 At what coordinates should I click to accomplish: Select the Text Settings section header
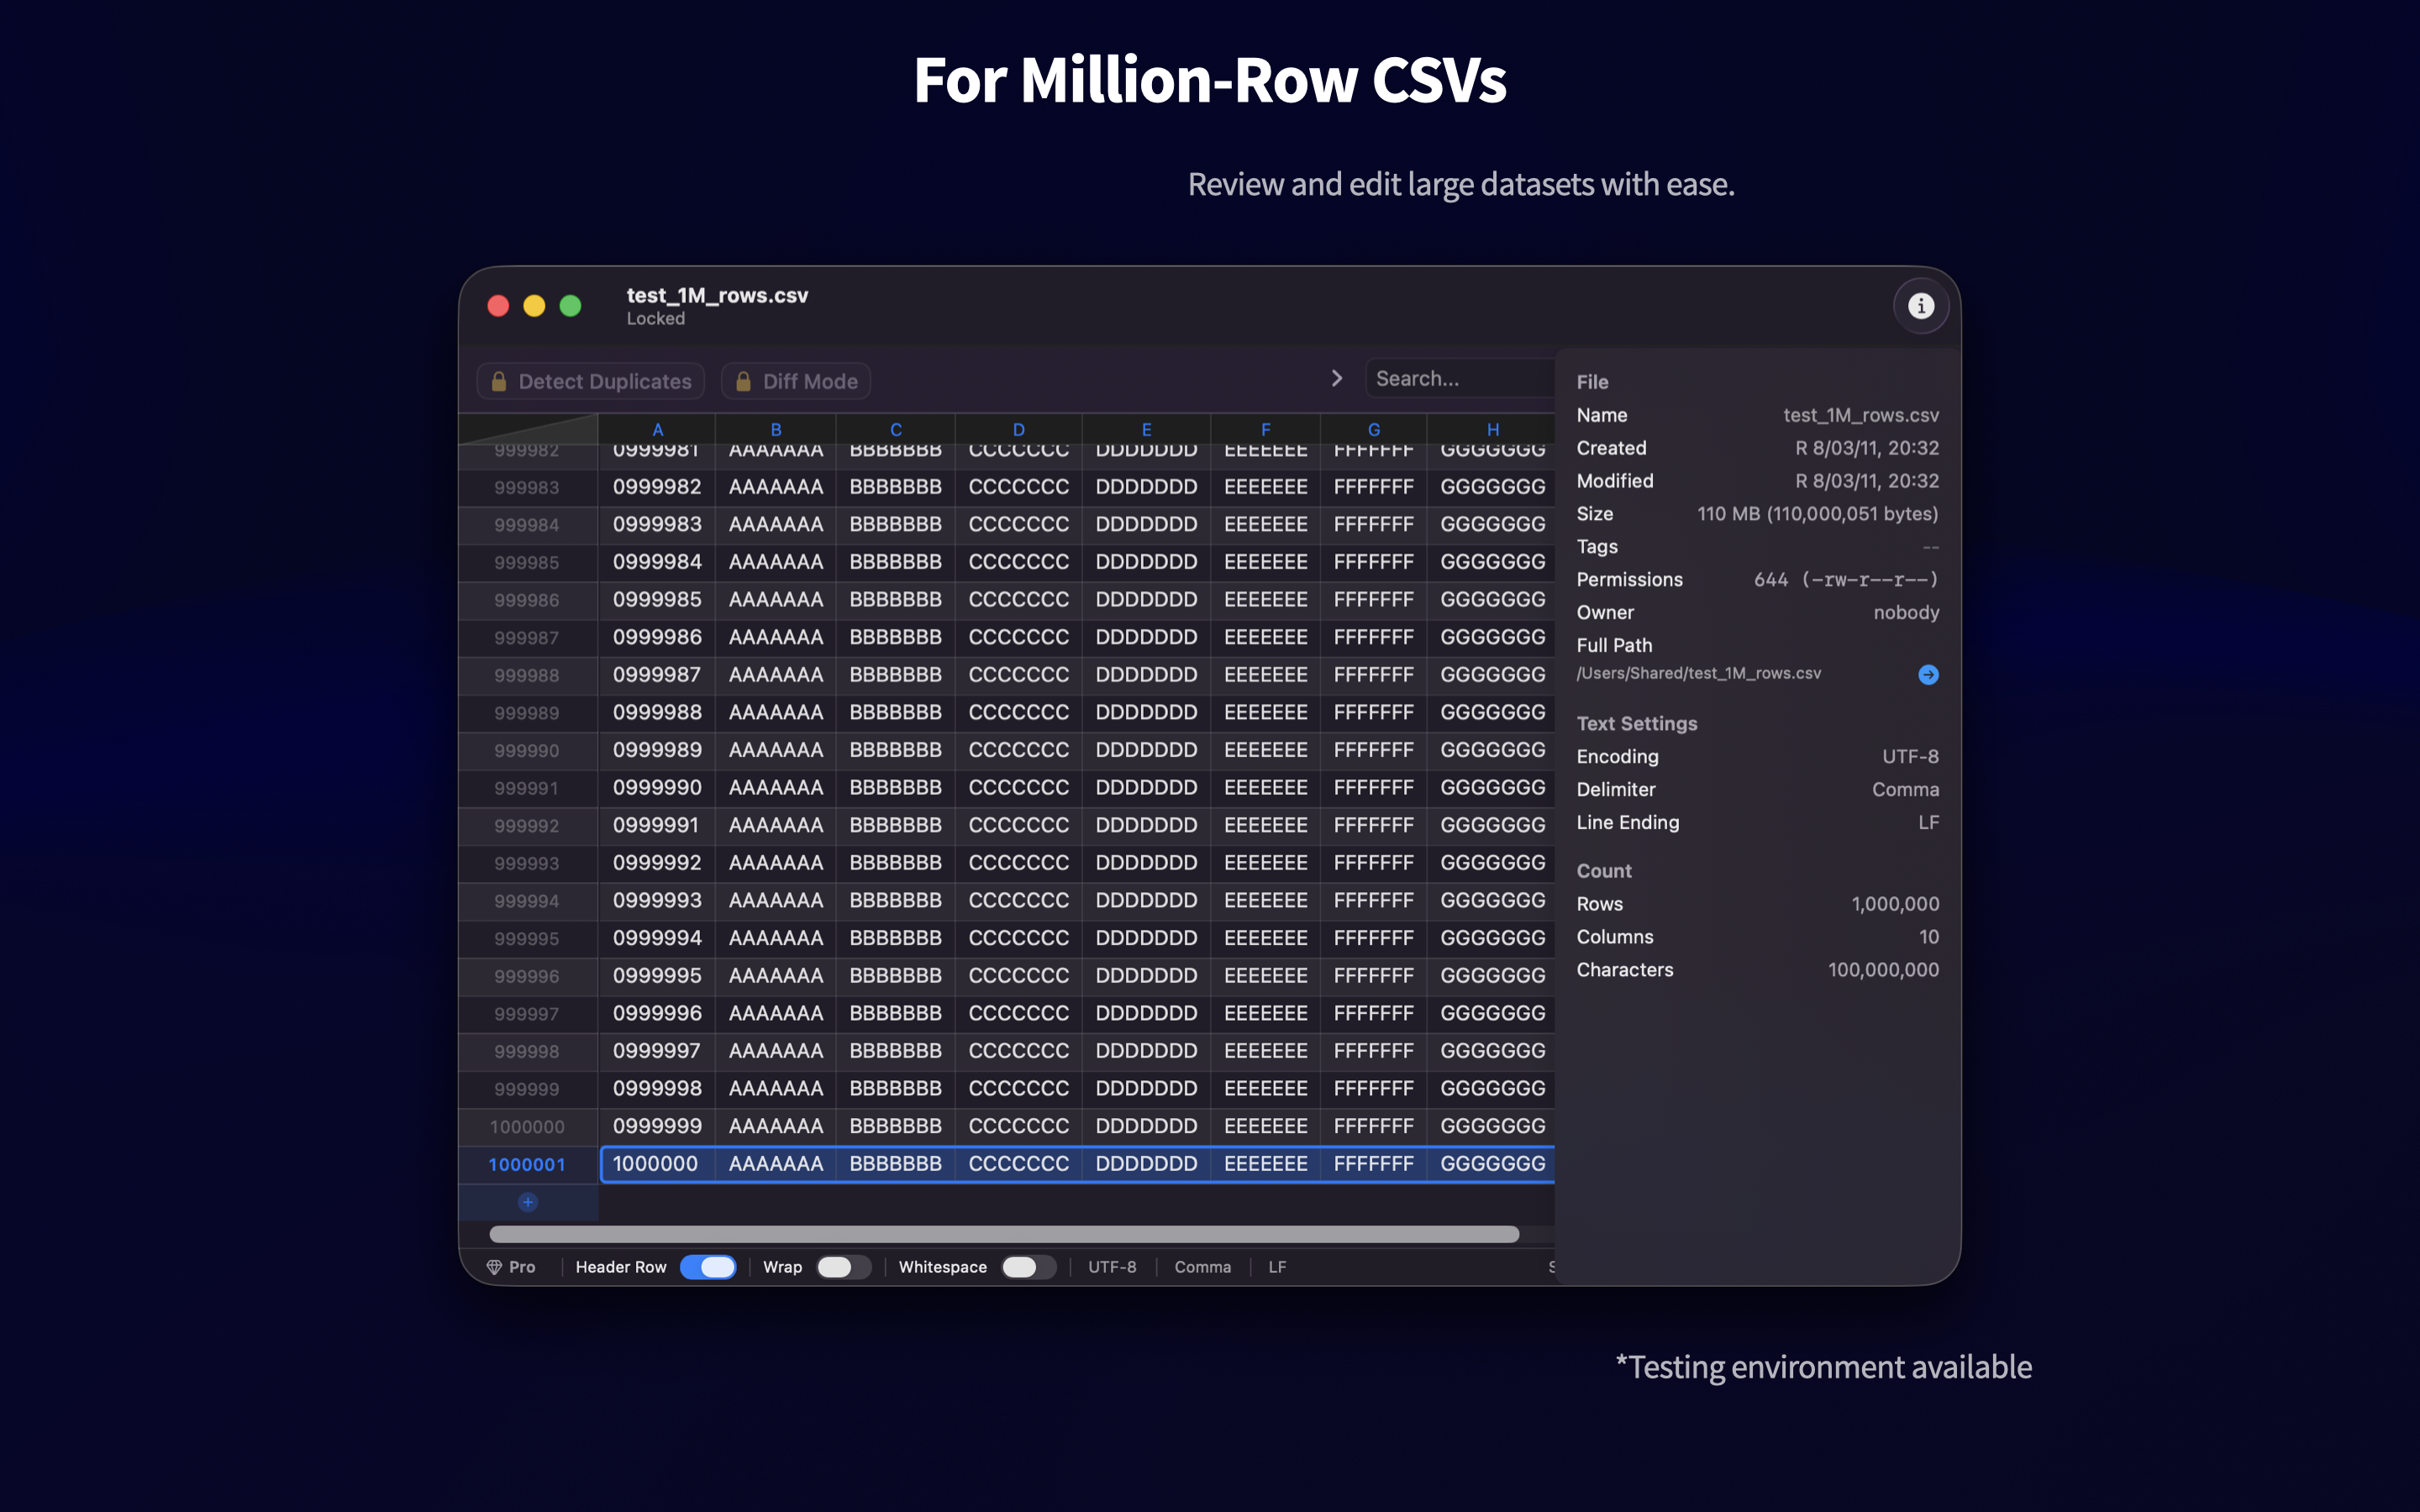pos(1637,723)
